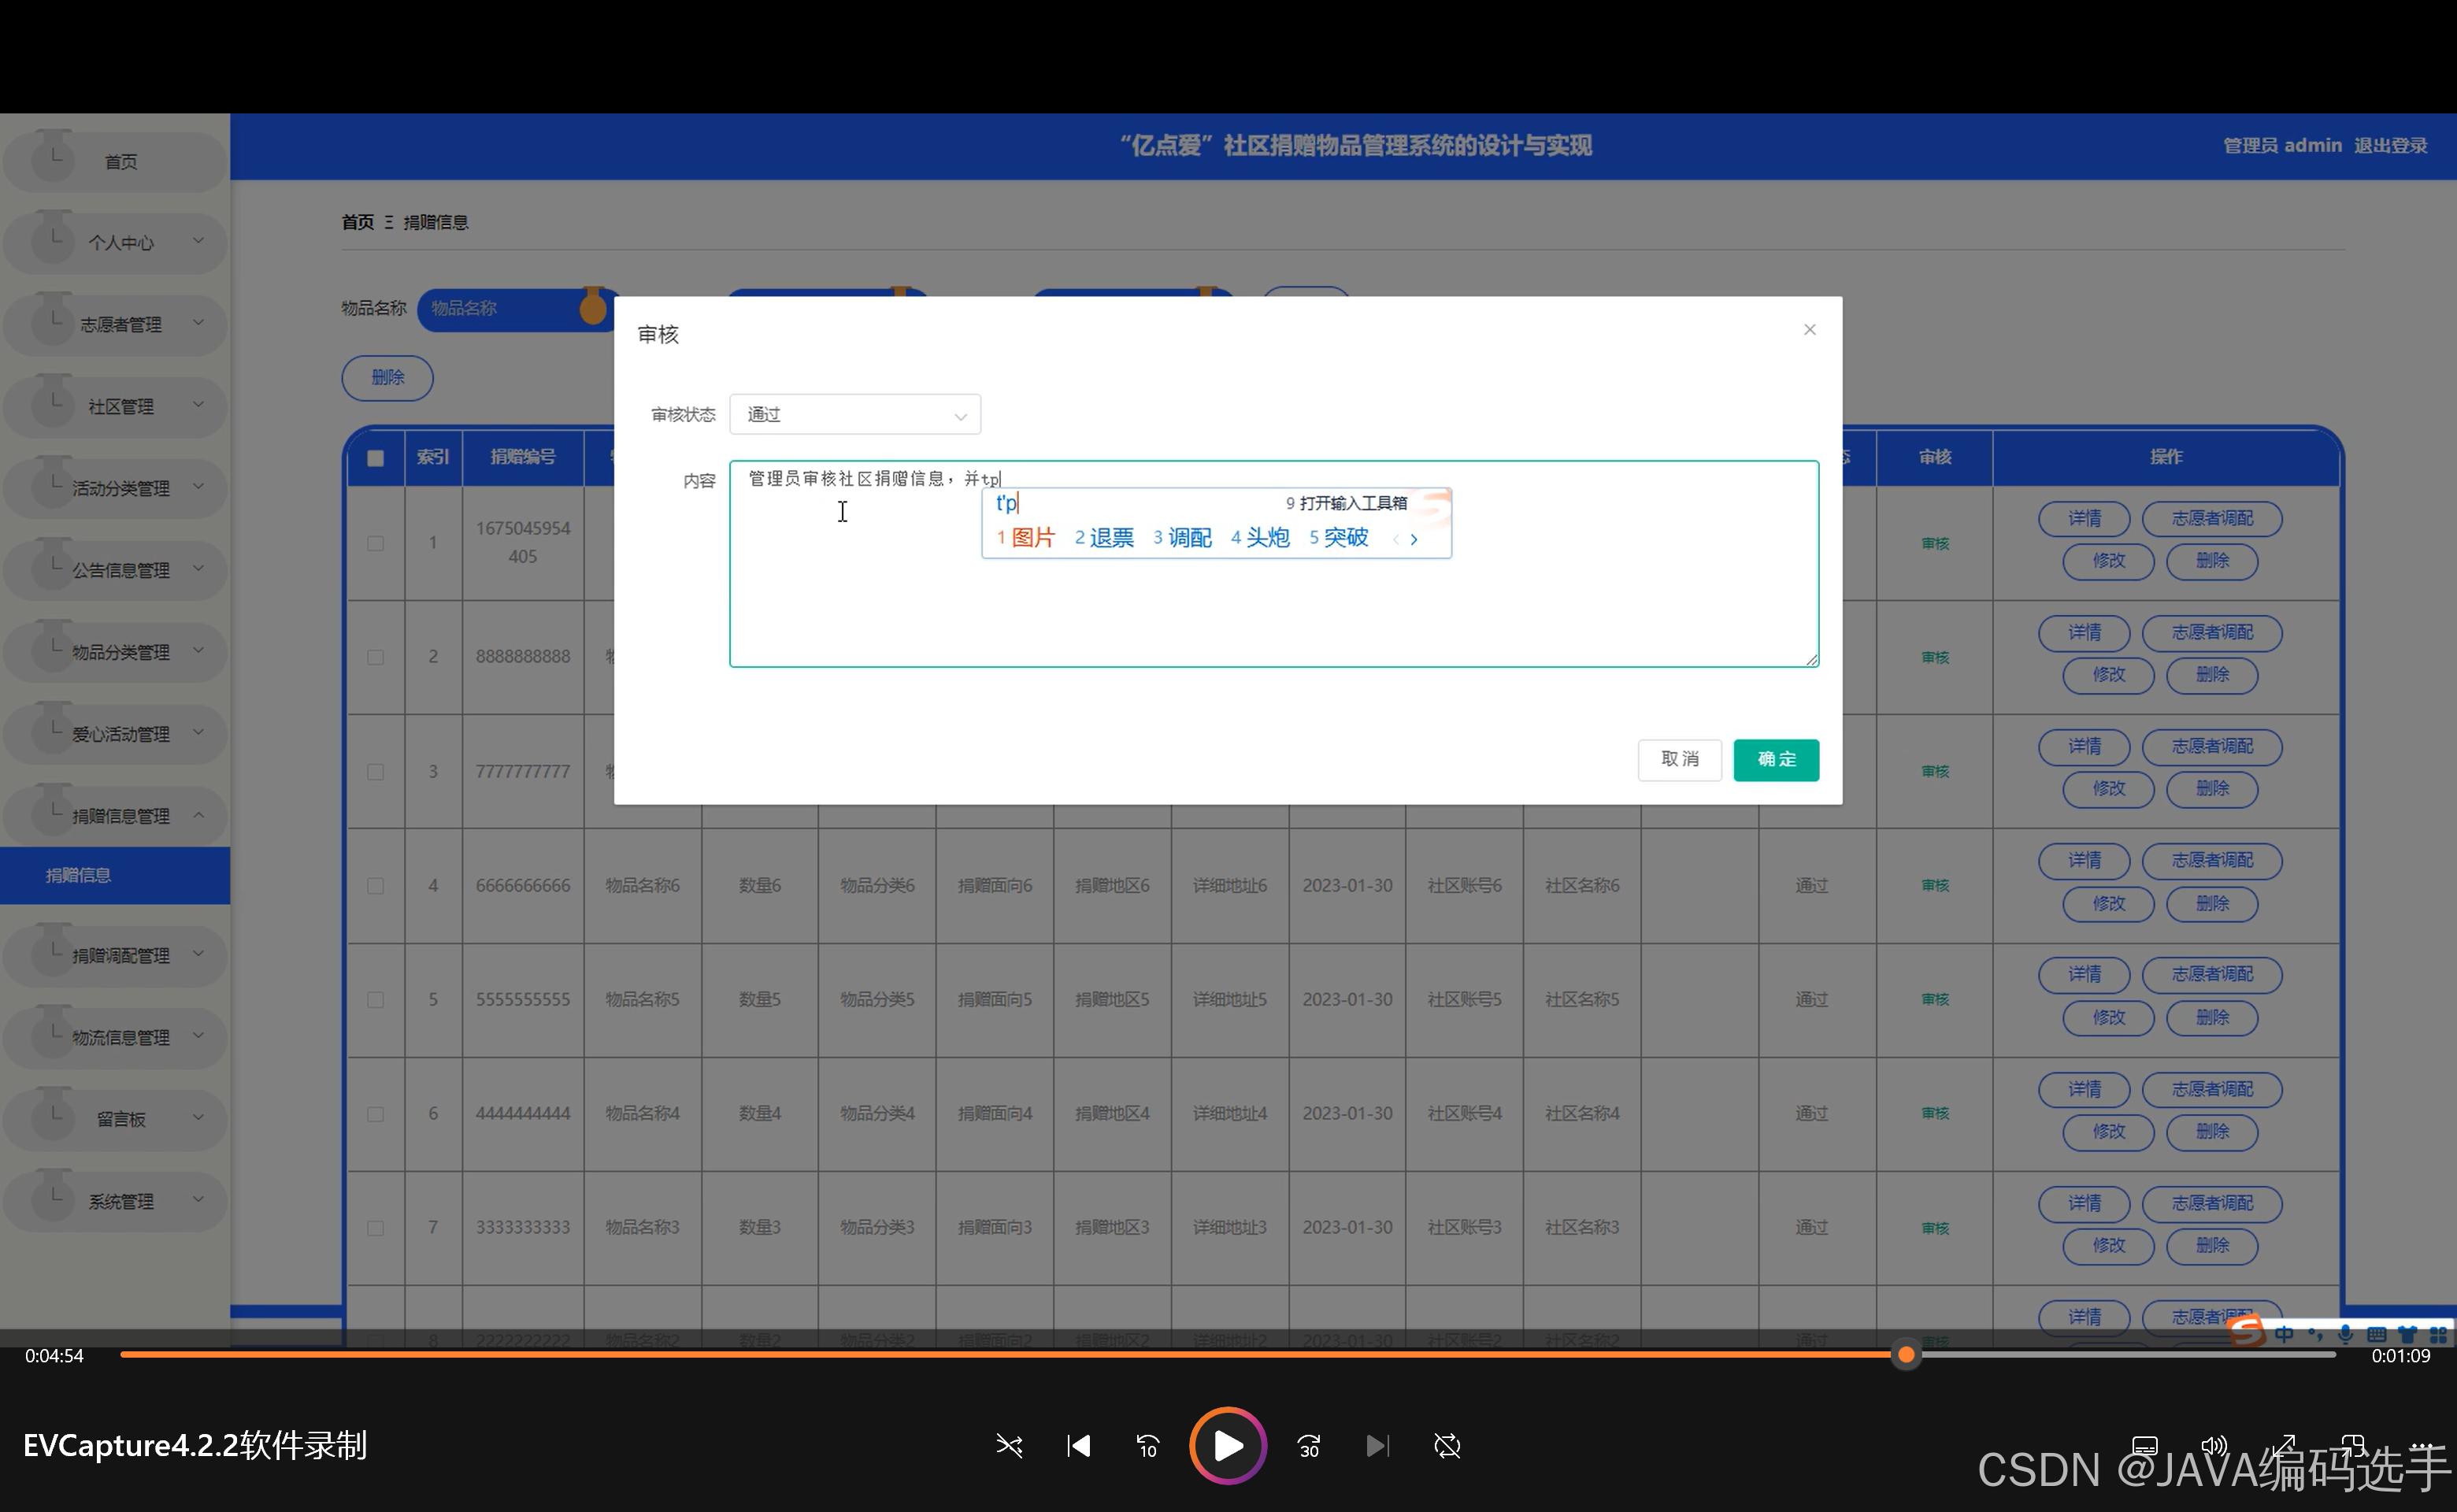Screen dimensions: 2457x1512
Task: Close the 审核 dialog with the X
Action: click(1809, 330)
